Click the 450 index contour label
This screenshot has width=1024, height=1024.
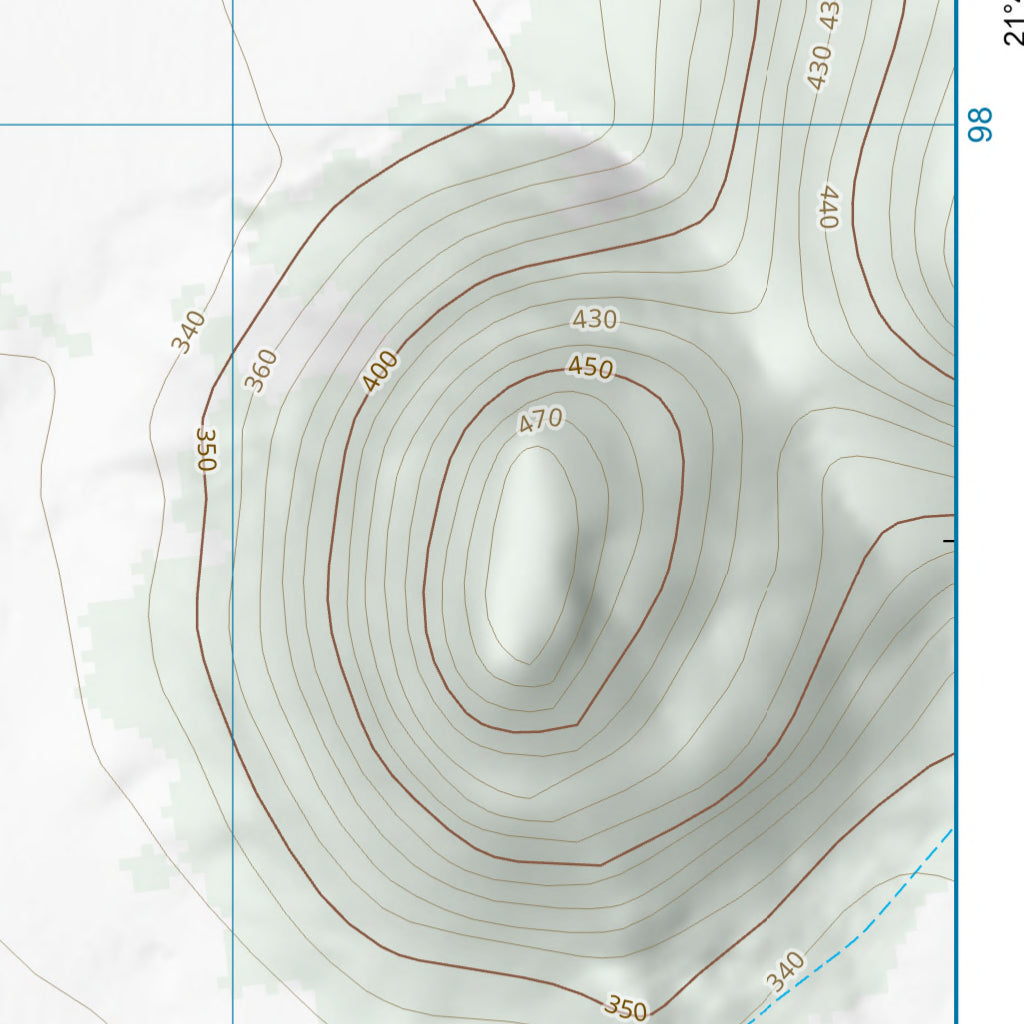(x=590, y=368)
